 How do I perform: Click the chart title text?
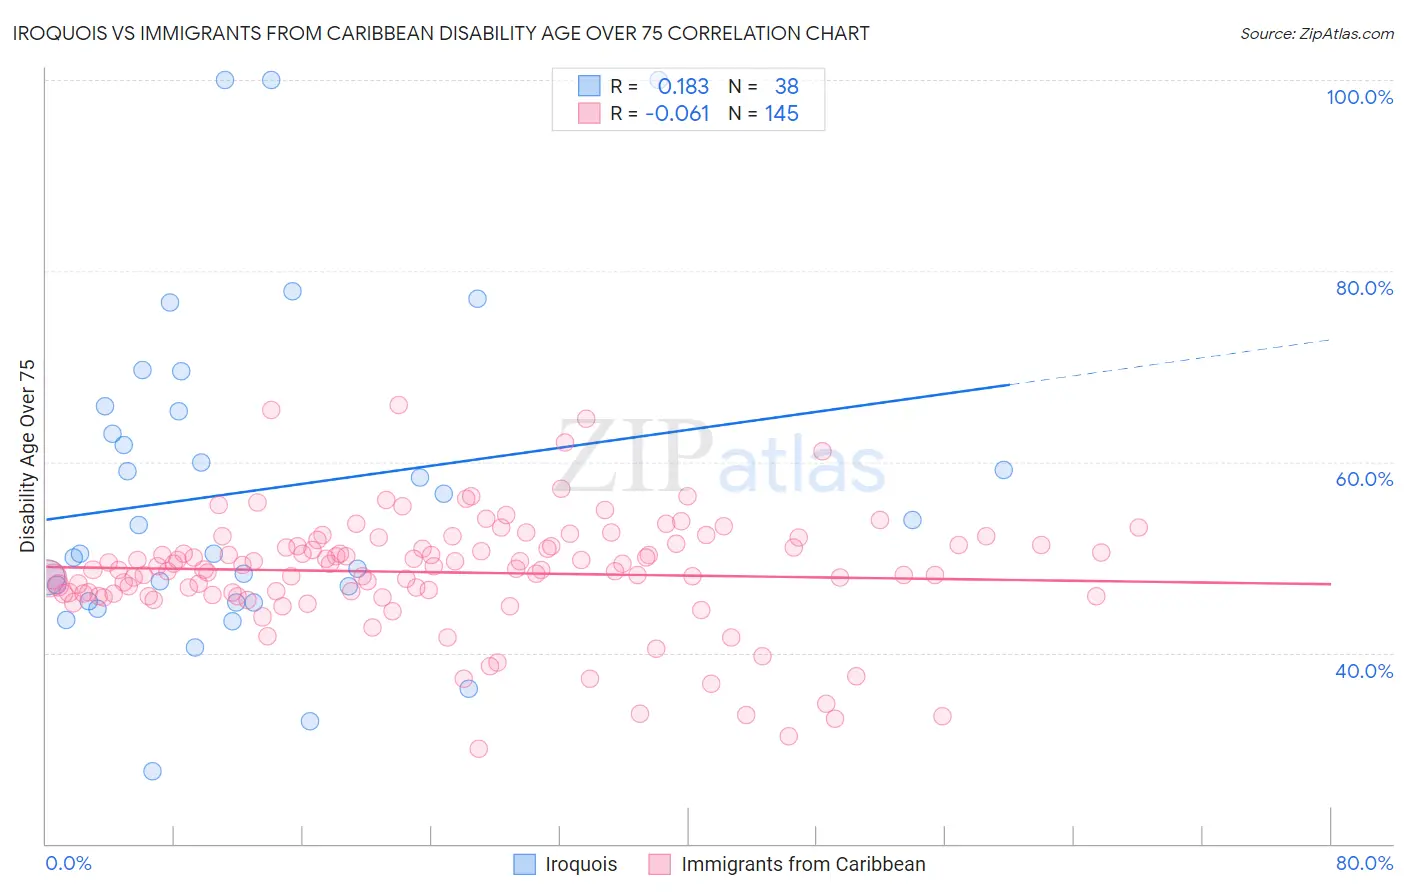coord(441,33)
